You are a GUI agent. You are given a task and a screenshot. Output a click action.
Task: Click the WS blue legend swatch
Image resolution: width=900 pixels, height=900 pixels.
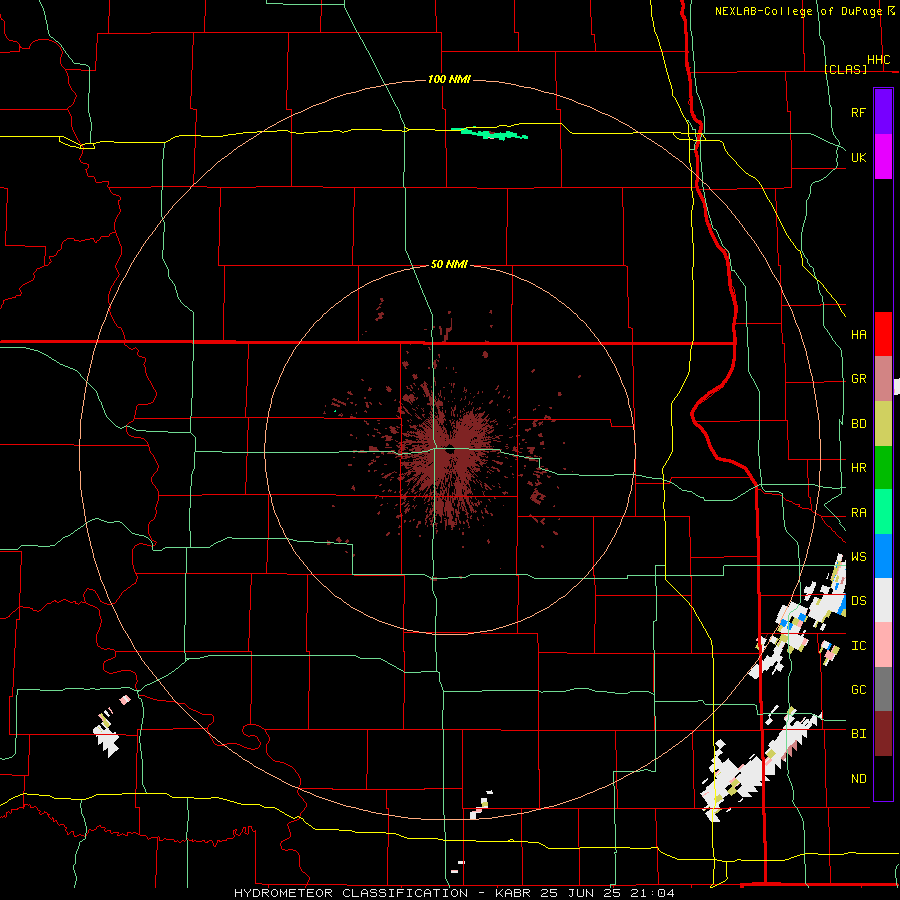883,556
